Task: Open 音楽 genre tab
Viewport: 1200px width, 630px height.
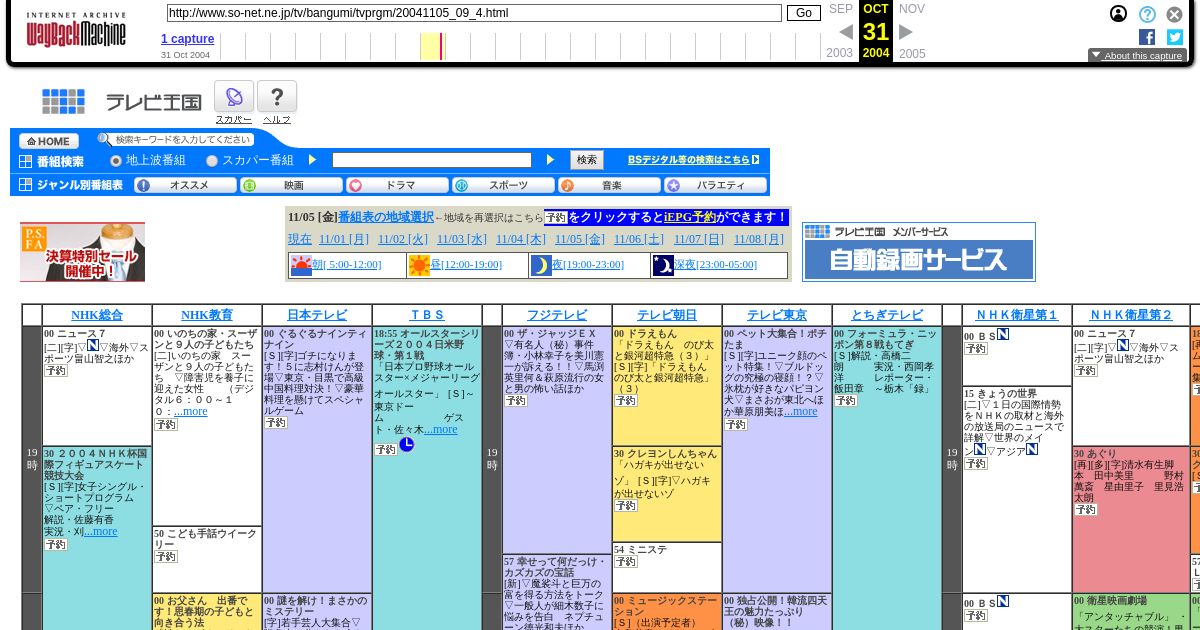Action: [x=610, y=185]
